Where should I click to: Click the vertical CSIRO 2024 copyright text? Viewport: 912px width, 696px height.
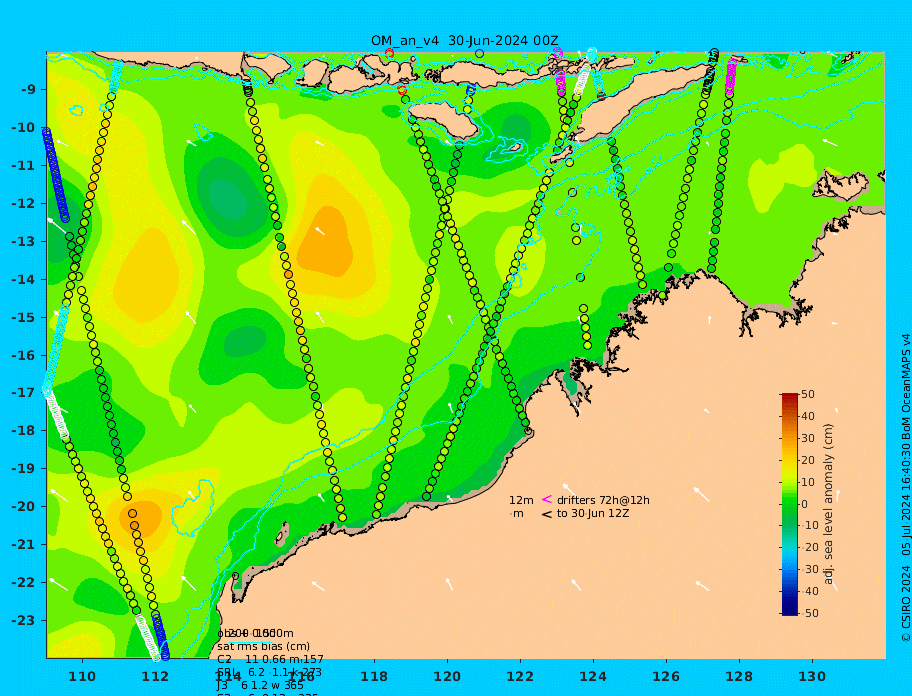click(x=905, y=488)
